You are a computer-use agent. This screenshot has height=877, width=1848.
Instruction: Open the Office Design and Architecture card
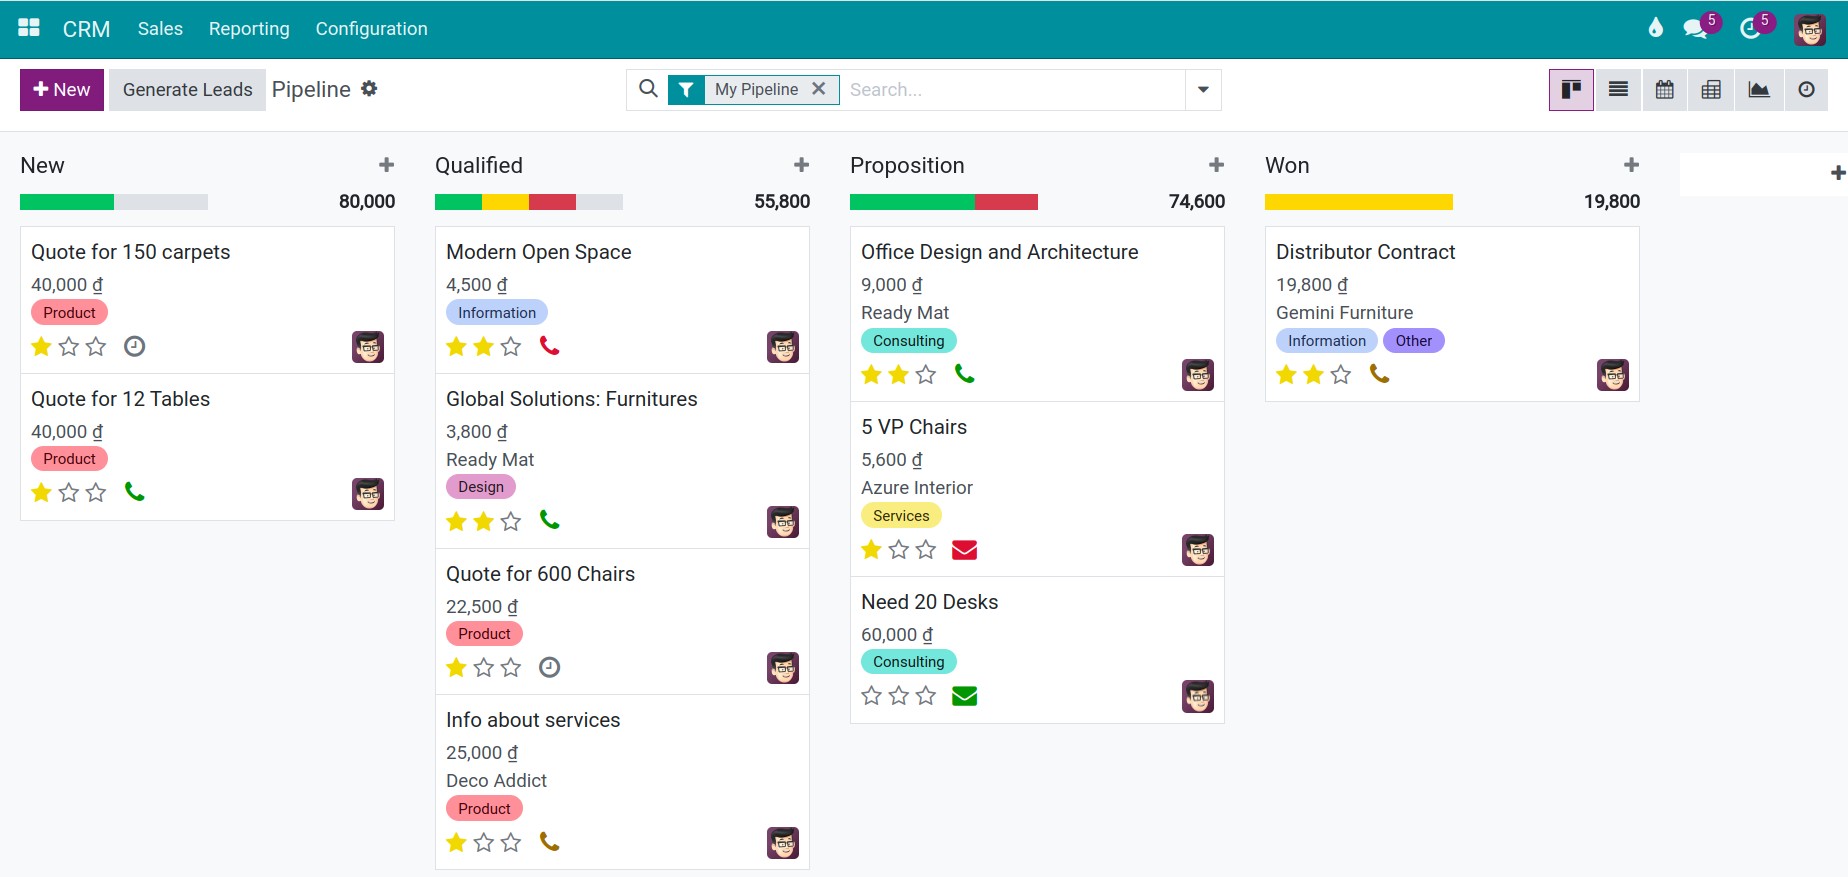click(x=1037, y=314)
